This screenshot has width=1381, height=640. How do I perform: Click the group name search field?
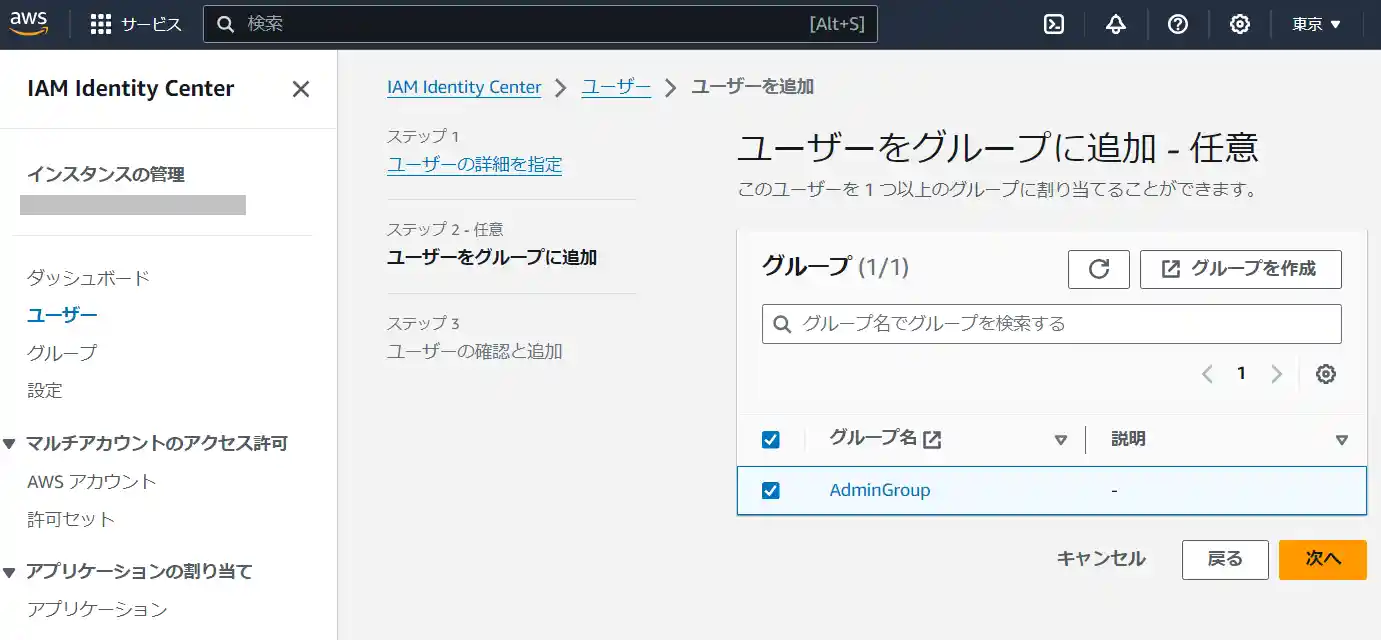tap(1050, 323)
